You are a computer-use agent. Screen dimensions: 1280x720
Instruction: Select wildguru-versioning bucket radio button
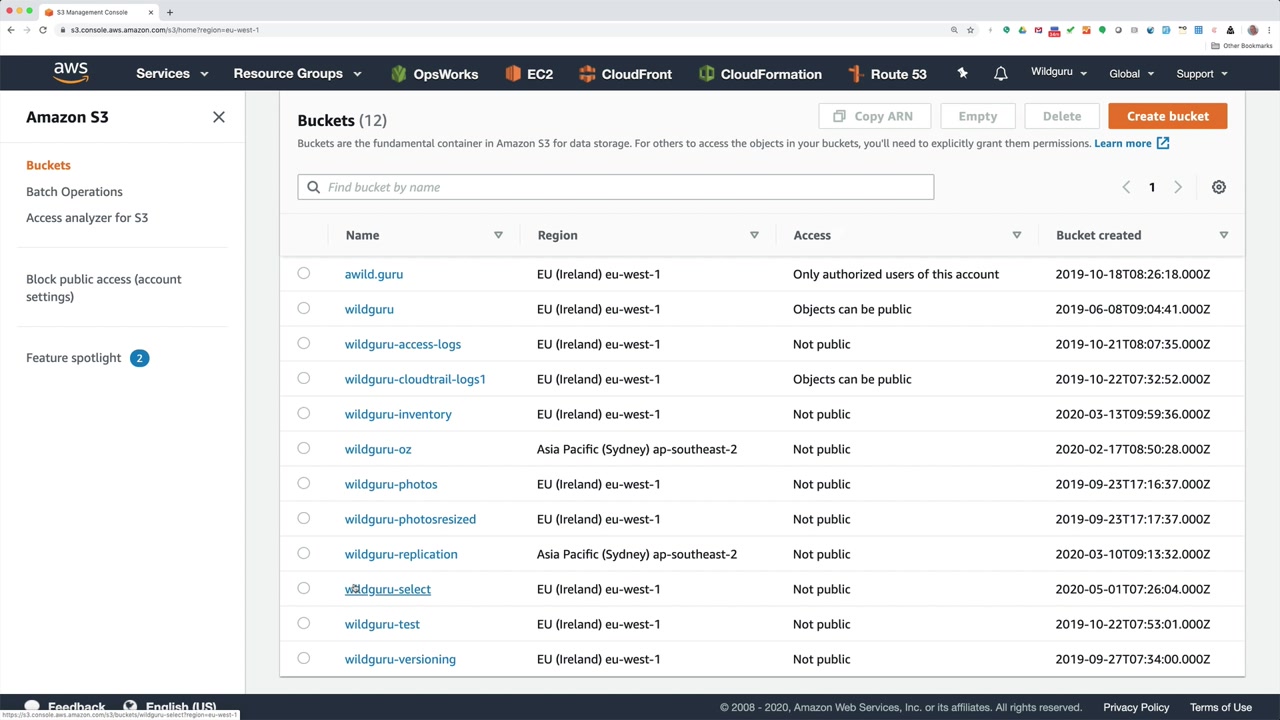click(304, 658)
